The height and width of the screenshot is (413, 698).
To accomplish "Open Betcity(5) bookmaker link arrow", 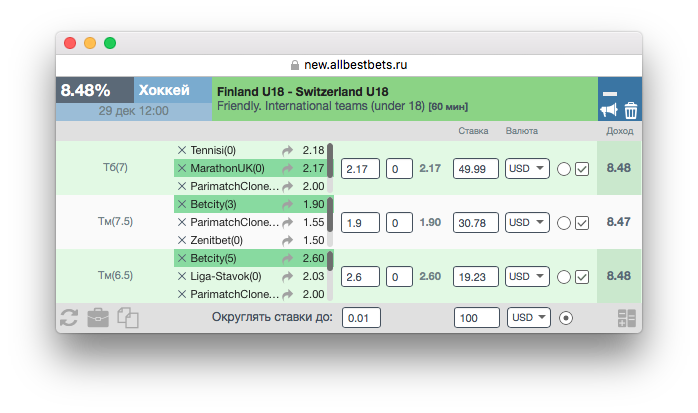I will pos(288,259).
